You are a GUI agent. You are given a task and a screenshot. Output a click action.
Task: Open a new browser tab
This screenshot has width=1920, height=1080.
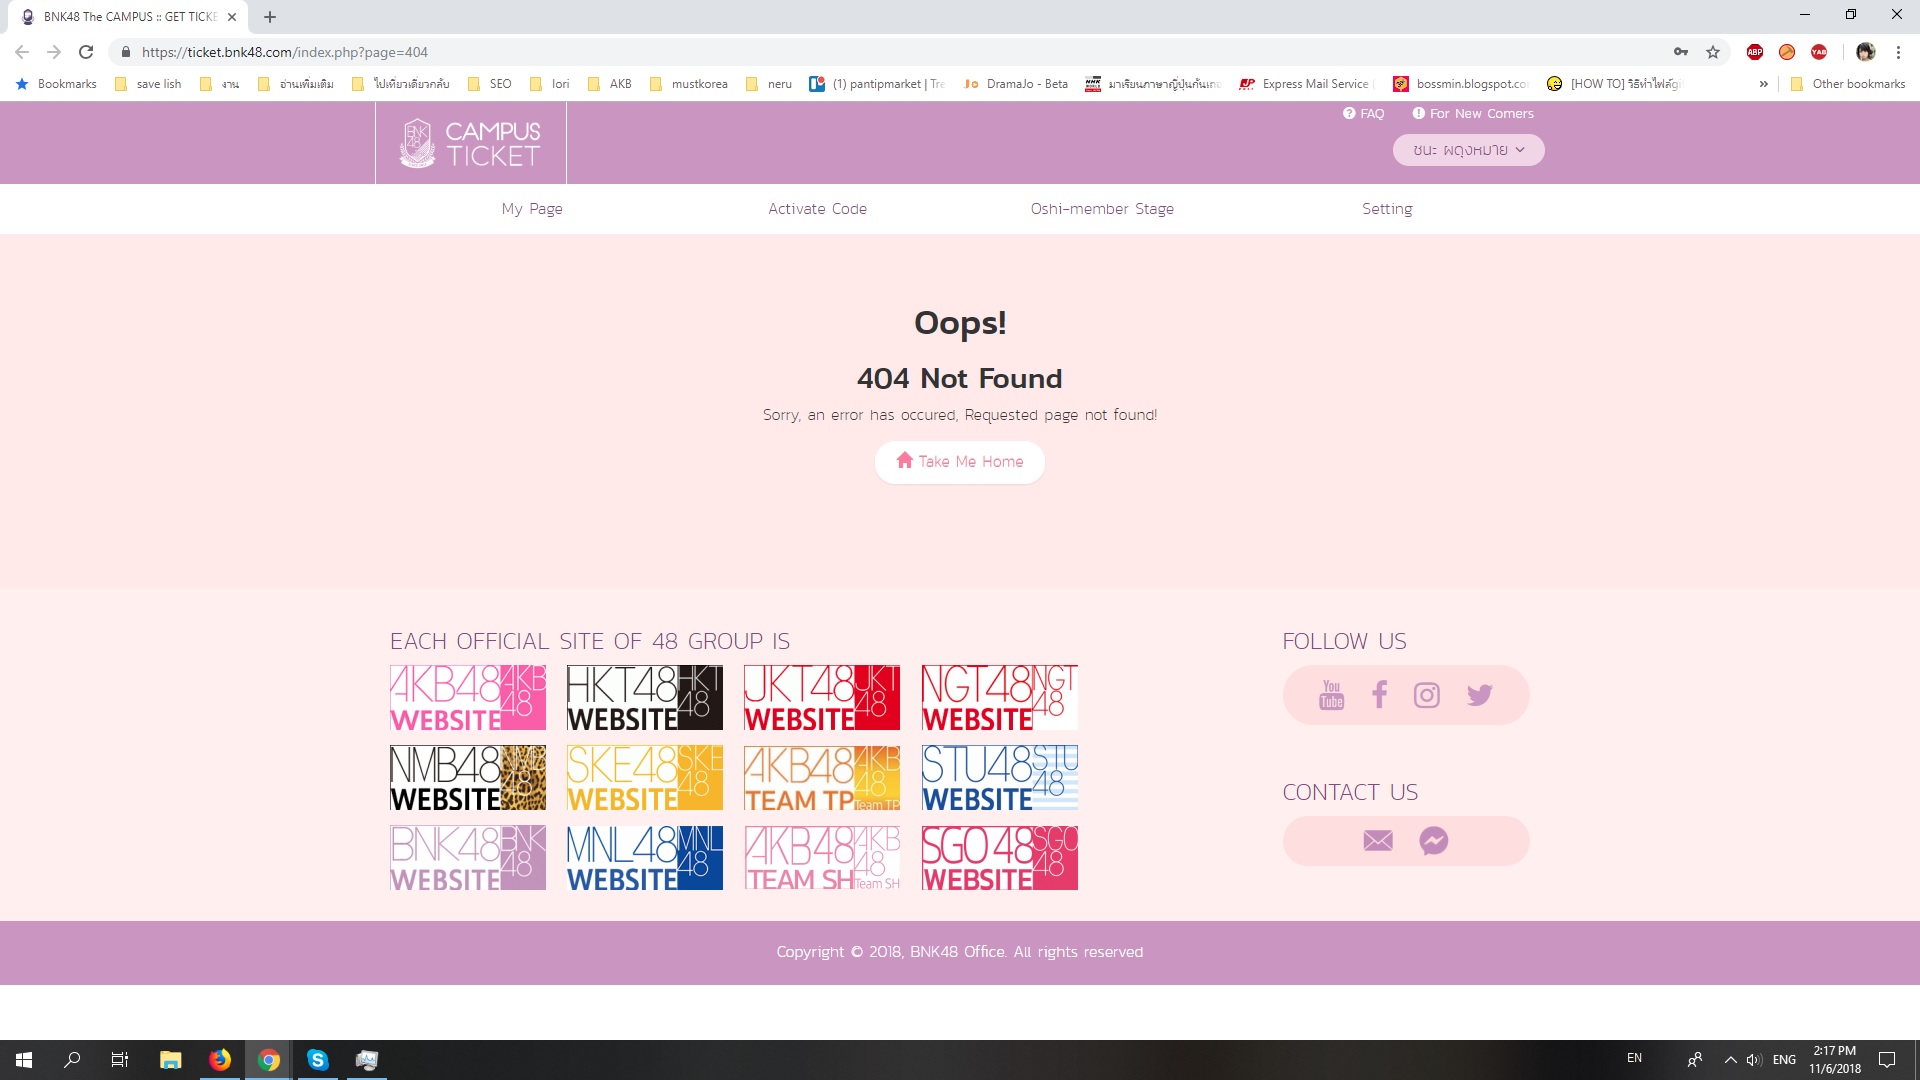[270, 17]
